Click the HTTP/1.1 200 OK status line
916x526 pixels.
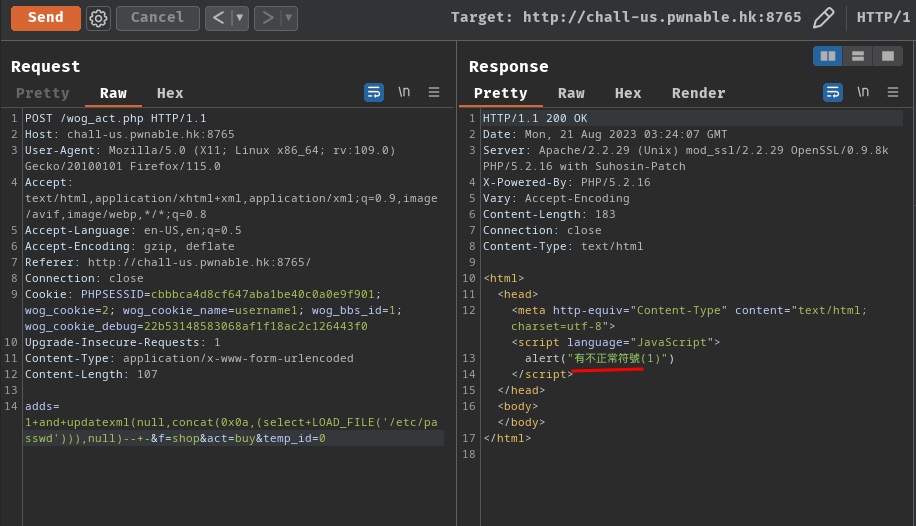535,118
